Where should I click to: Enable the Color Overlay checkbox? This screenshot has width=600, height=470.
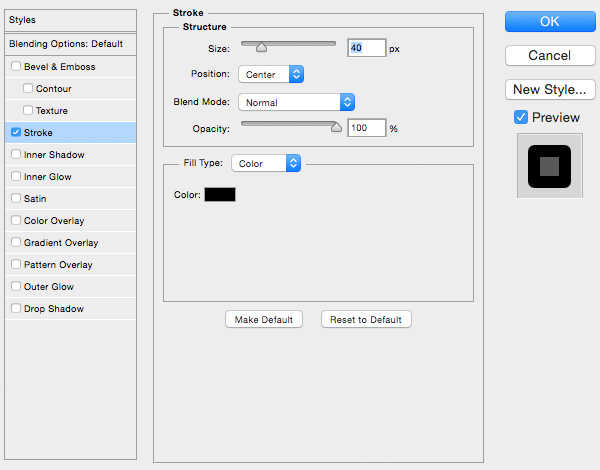16,220
